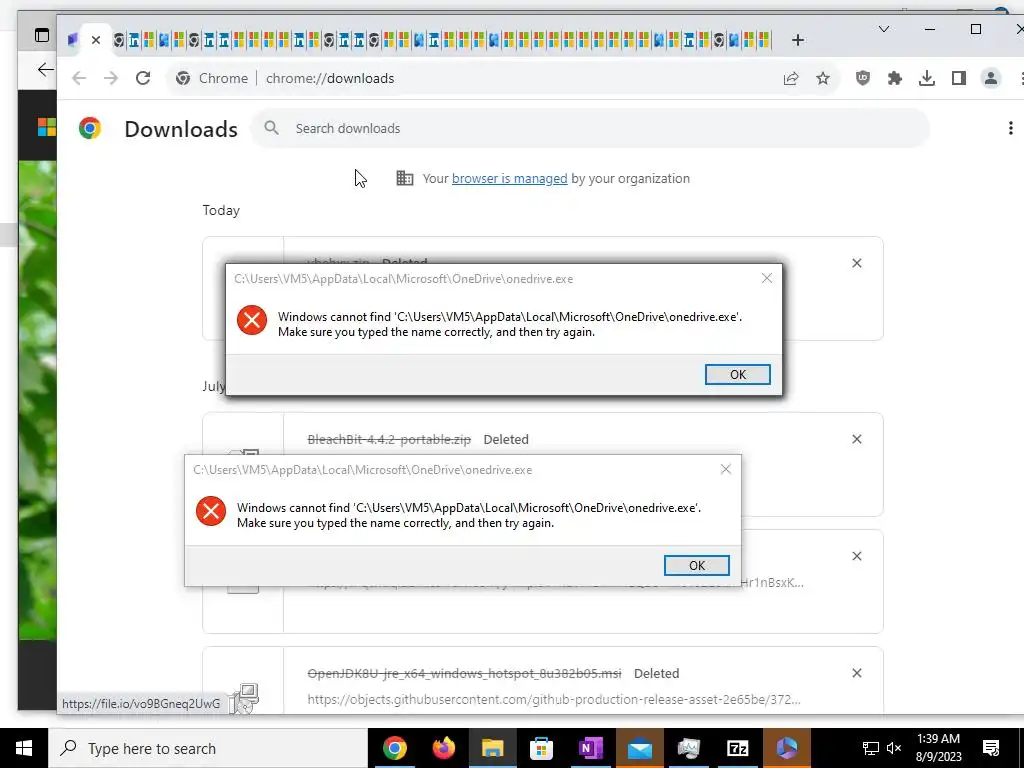This screenshot has width=1024, height=768.
Task: Open Microsoft Store from the taskbar
Action: [x=541, y=748]
